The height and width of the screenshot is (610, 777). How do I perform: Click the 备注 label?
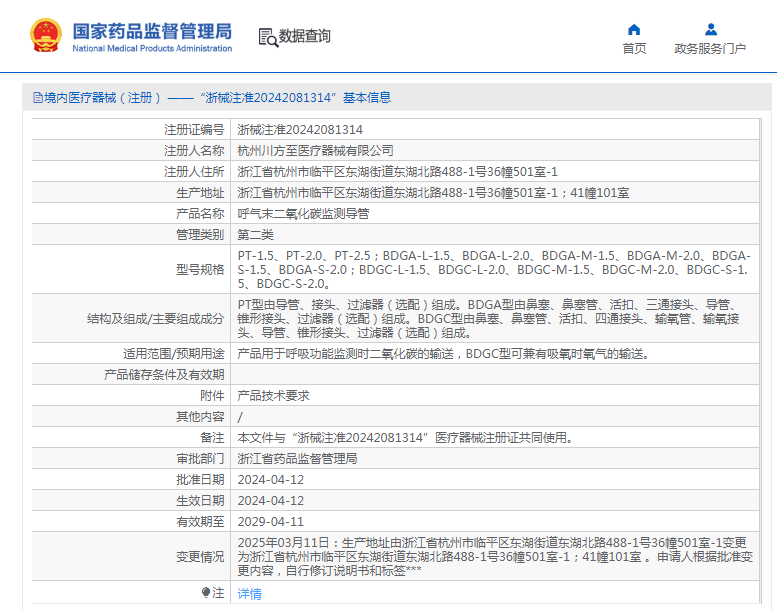212,438
